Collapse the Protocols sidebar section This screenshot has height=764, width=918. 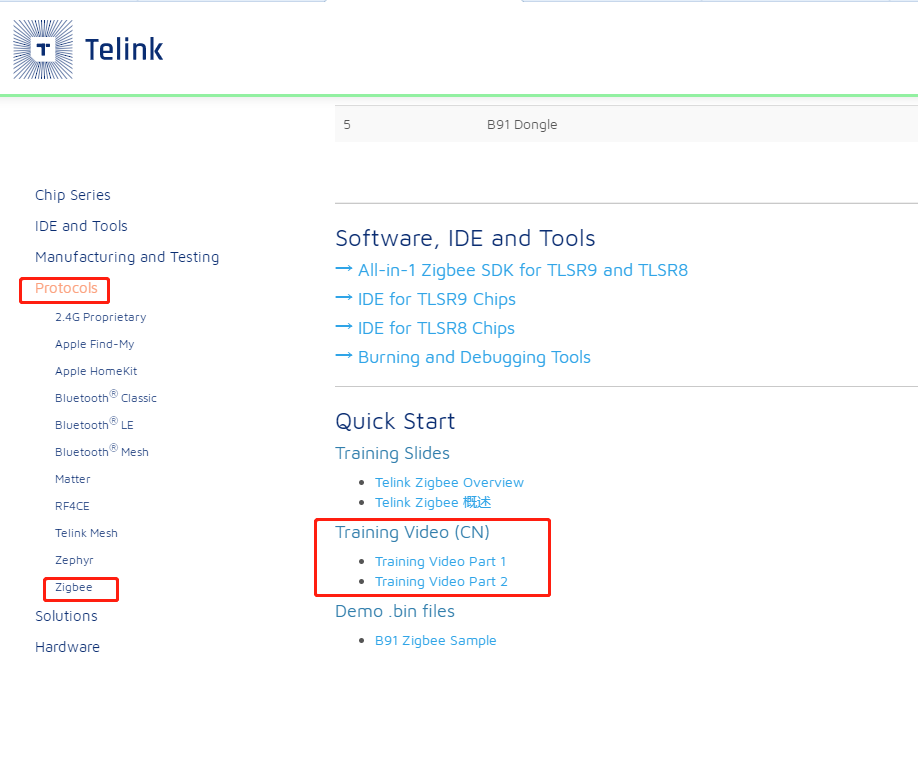point(66,288)
